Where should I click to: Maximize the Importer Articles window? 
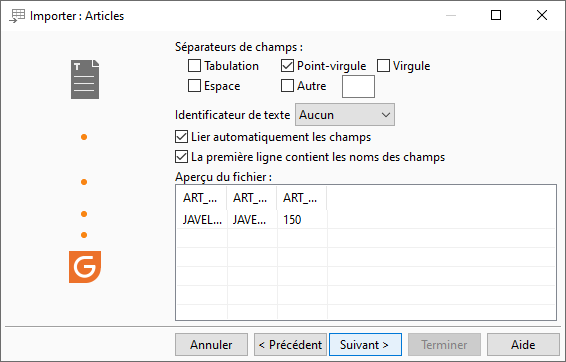(496, 15)
